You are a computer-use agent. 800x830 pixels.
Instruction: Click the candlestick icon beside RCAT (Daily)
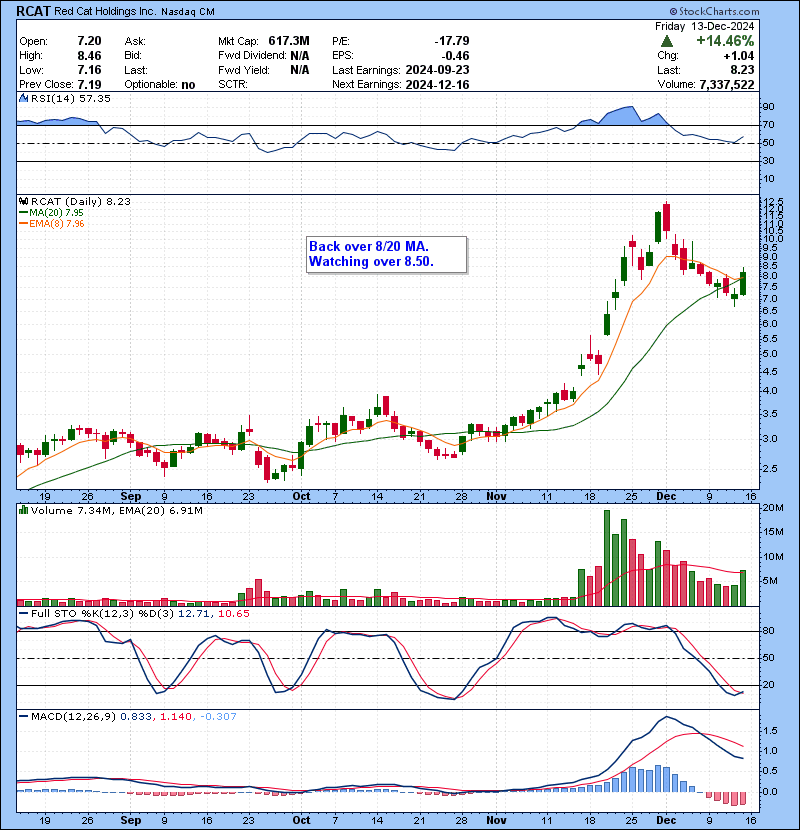click(23, 202)
